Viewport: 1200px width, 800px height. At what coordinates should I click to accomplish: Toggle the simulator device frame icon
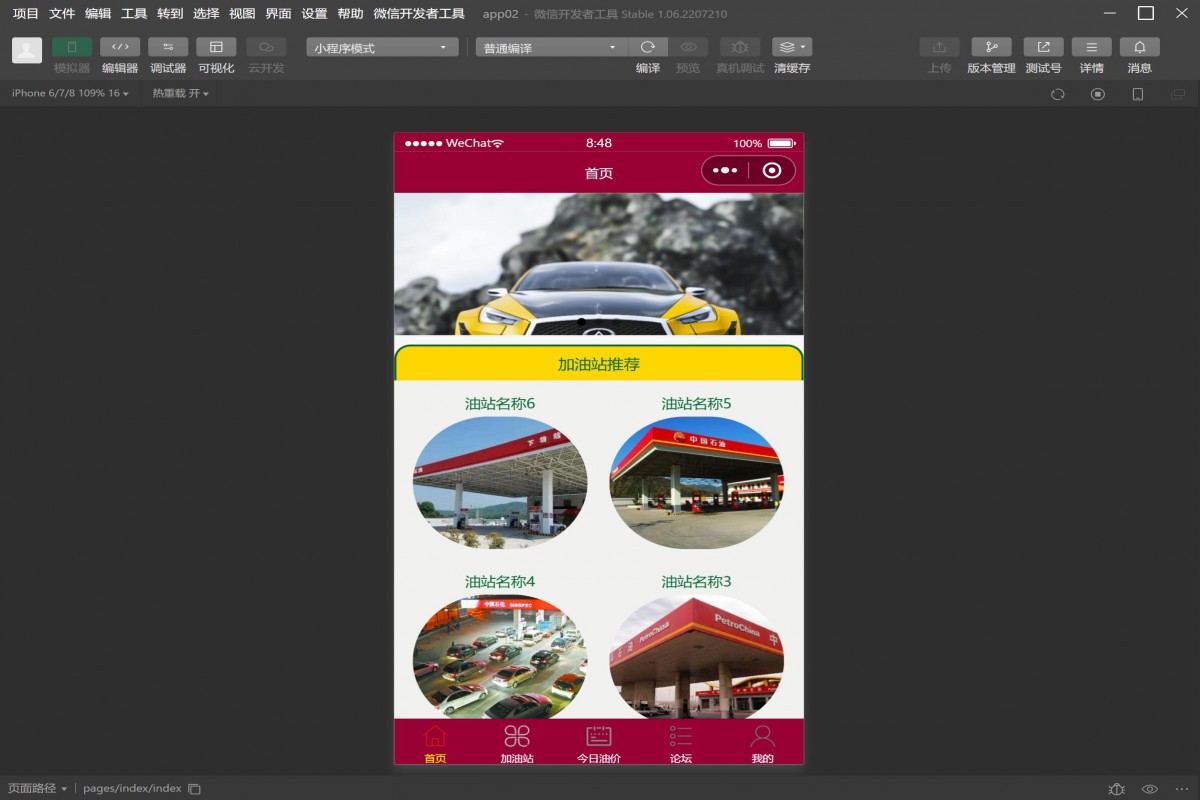tap(1138, 94)
